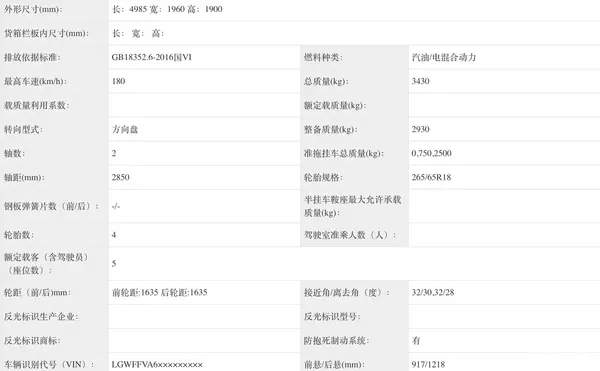Click the overhang value 917/1218
Screen dimensions: 600x371
click(428, 364)
